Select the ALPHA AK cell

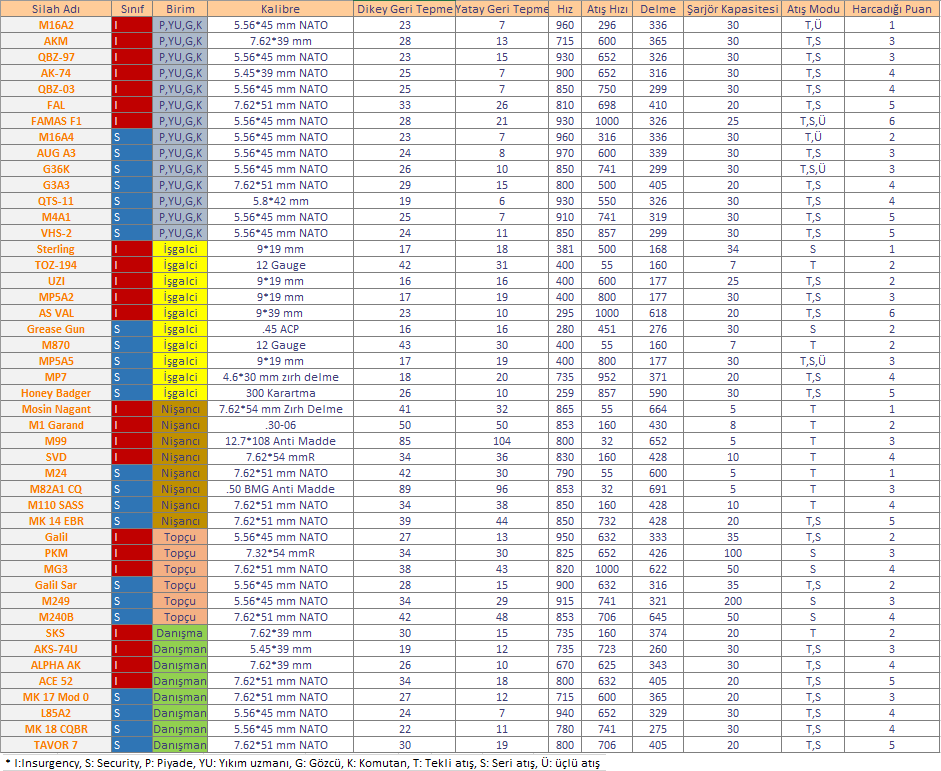click(x=56, y=665)
